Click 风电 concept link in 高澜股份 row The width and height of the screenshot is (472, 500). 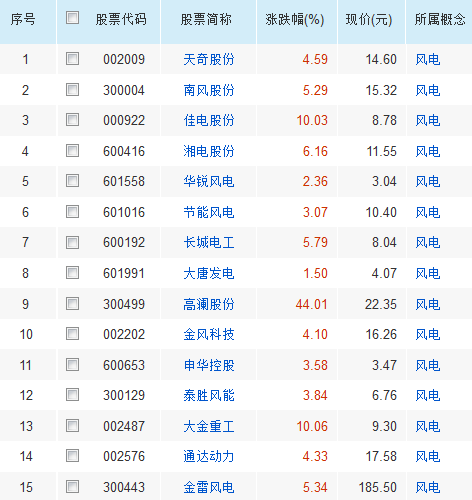428,304
